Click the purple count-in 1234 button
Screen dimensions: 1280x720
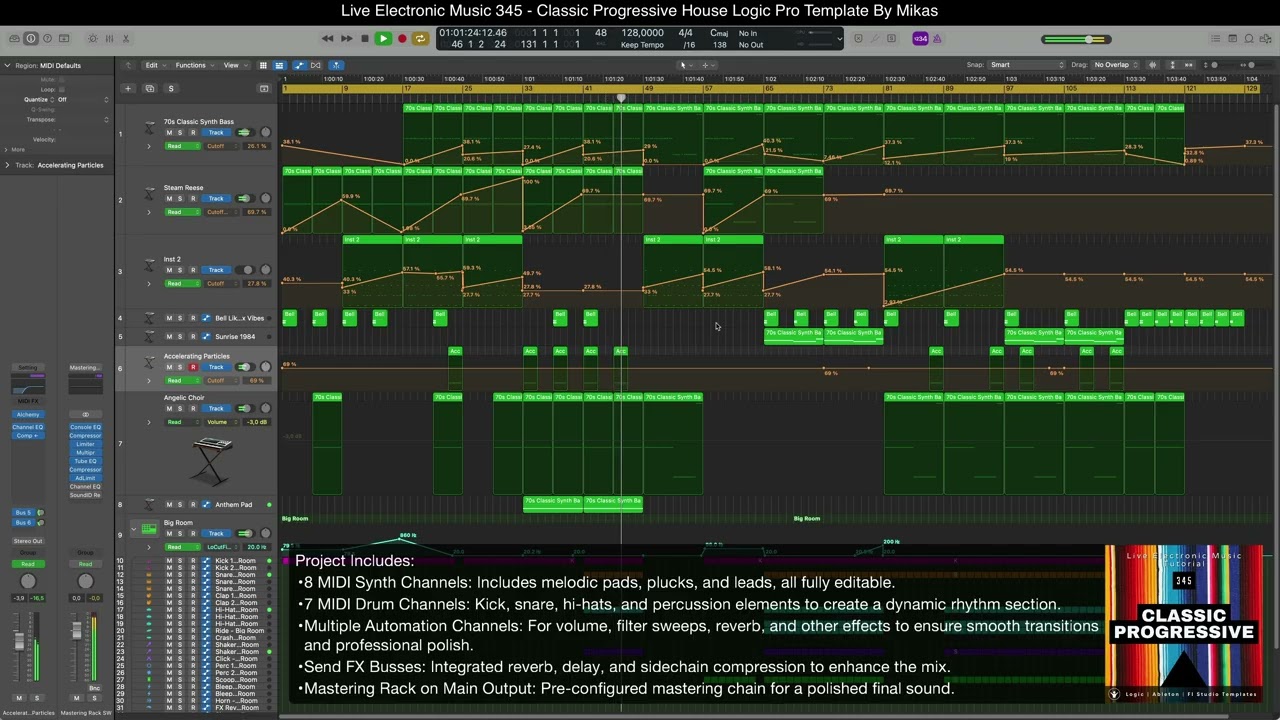921,39
